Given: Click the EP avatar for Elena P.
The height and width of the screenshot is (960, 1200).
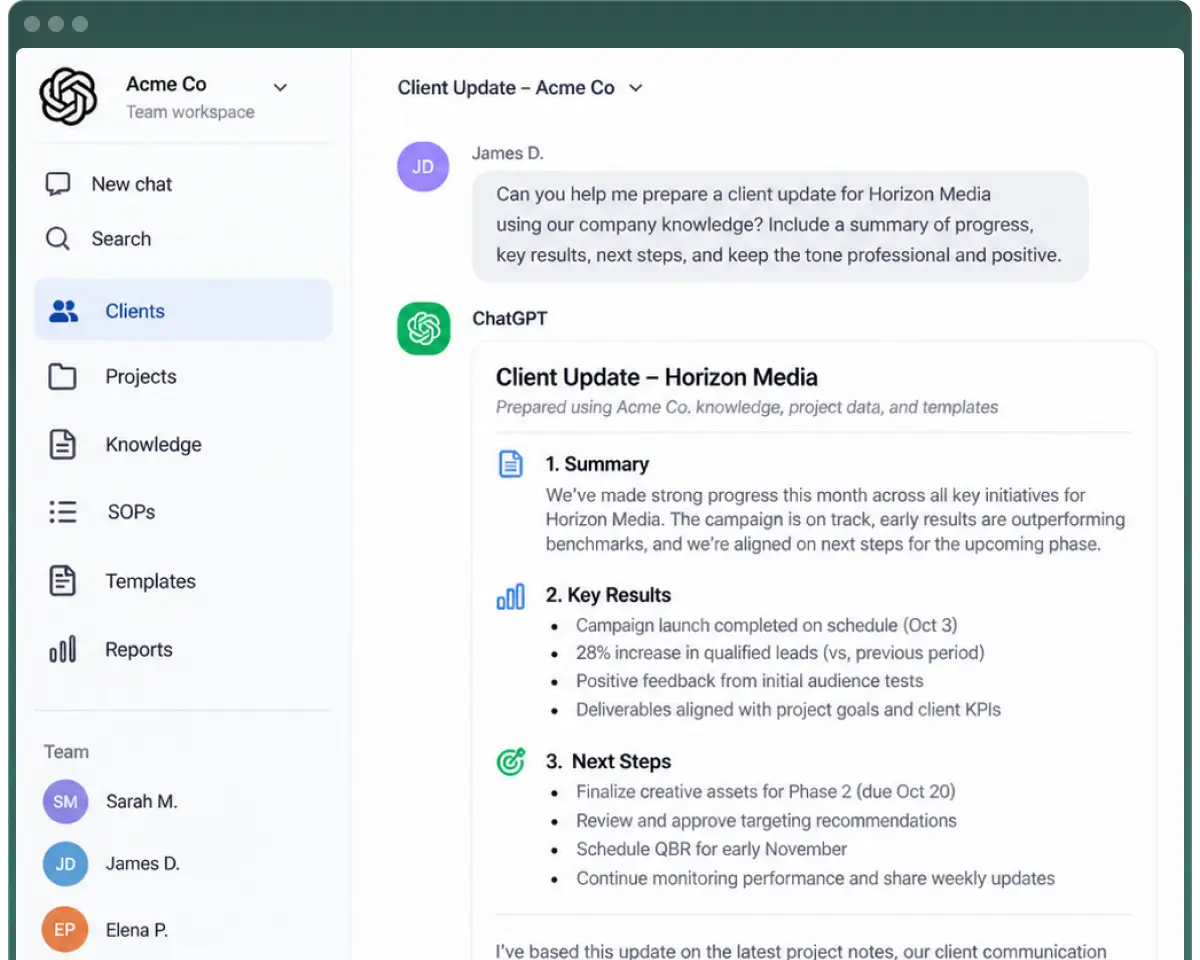Looking at the screenshot, I should click(65, 930).
